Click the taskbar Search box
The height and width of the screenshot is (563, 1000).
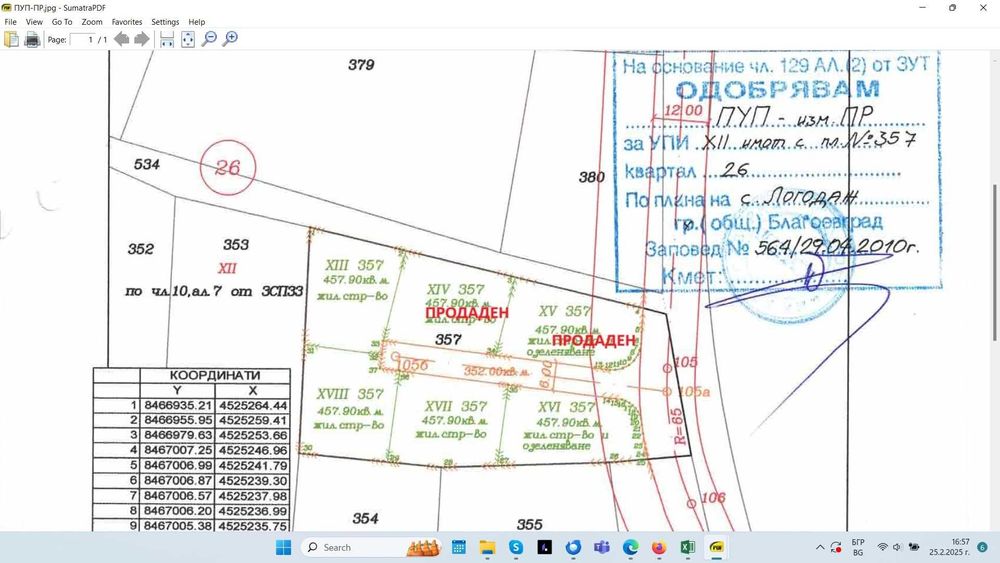[x=373, y=547]
